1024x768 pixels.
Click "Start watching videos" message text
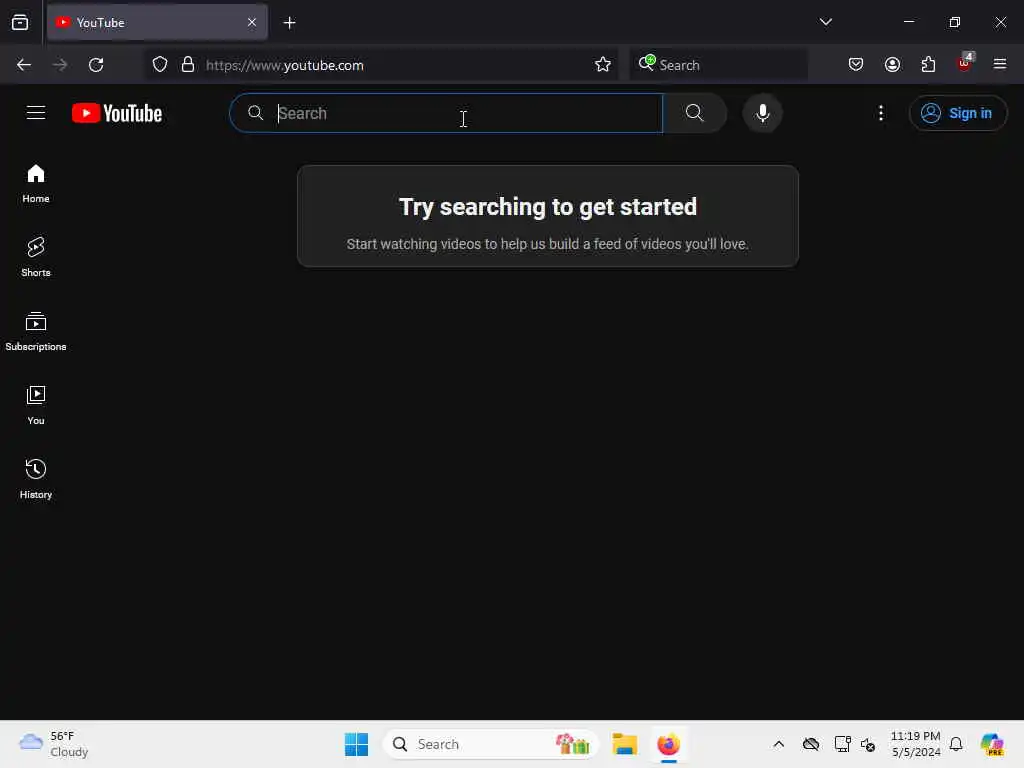pos(547,244)
